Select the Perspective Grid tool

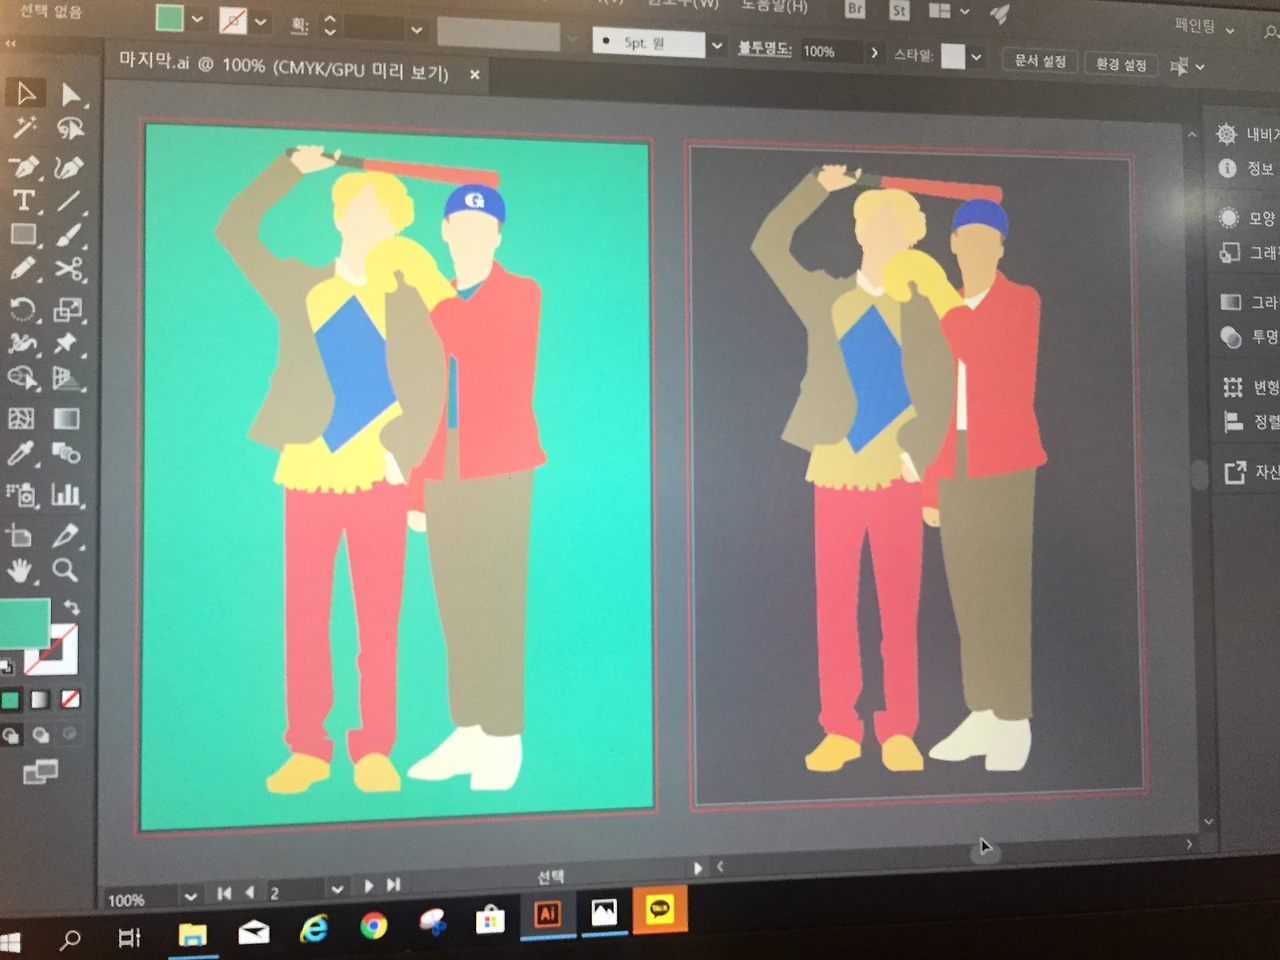[66, 378]
